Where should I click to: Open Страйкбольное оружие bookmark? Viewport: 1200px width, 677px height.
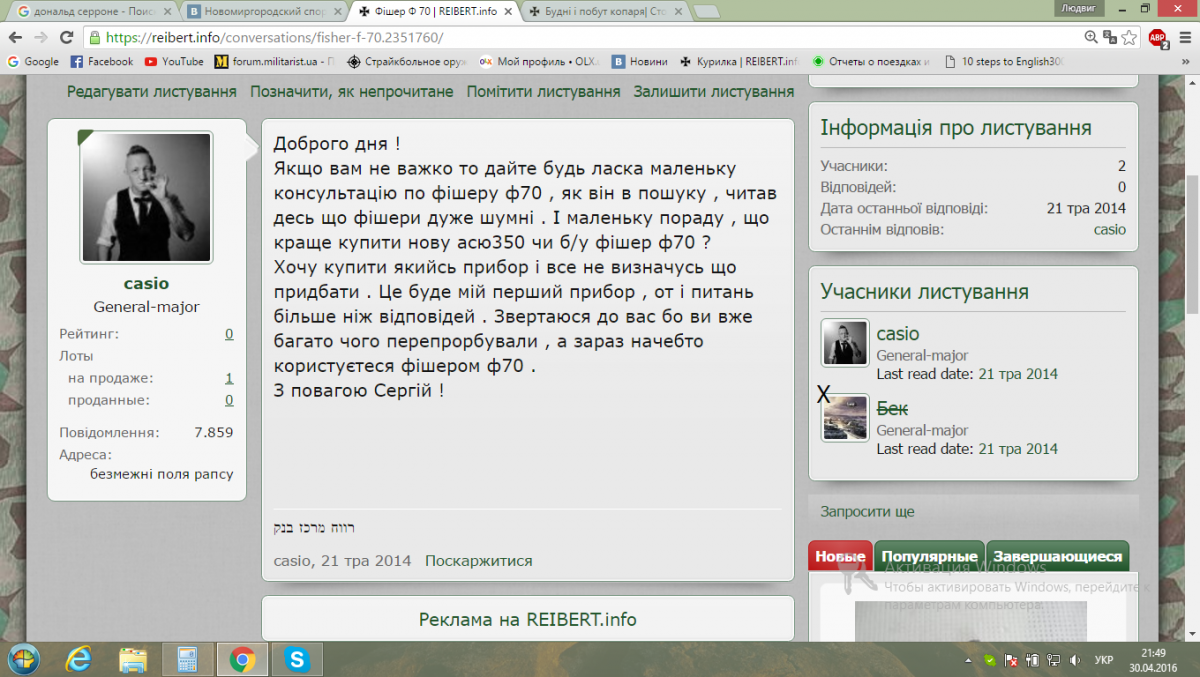[407, 61]
